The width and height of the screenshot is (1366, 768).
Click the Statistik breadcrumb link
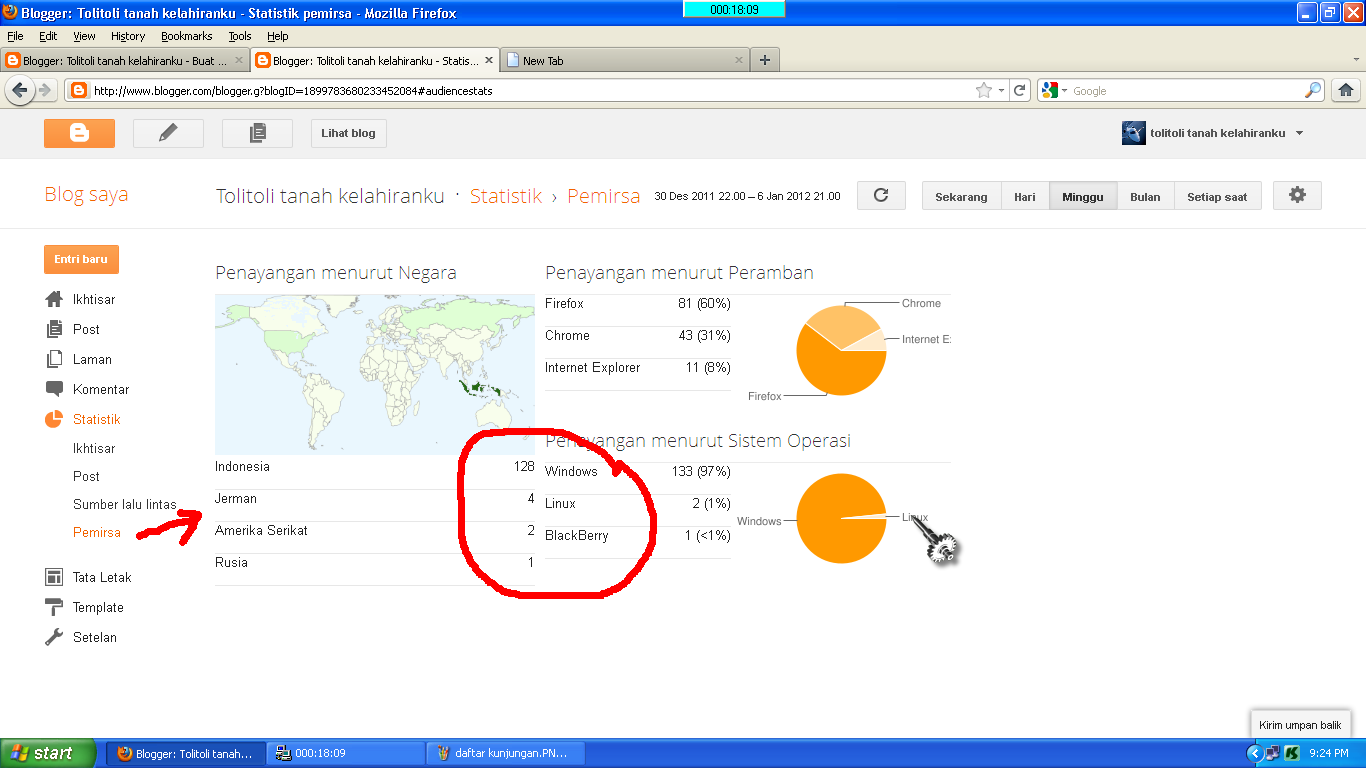(x=506, y=196)
